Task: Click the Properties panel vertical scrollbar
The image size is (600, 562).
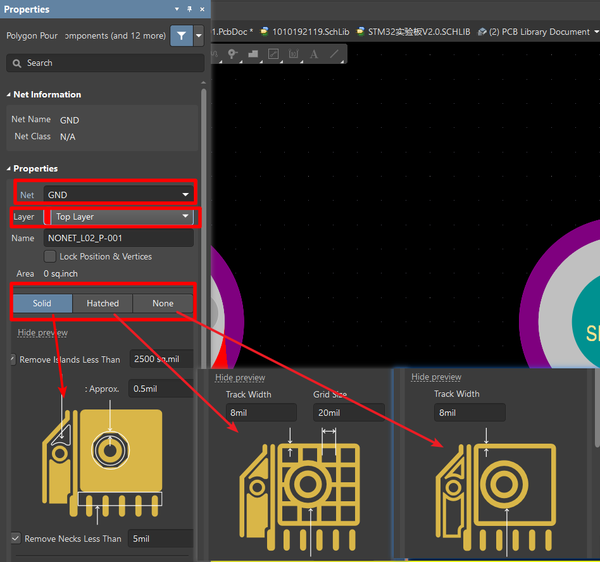Action: click(204, 230)
